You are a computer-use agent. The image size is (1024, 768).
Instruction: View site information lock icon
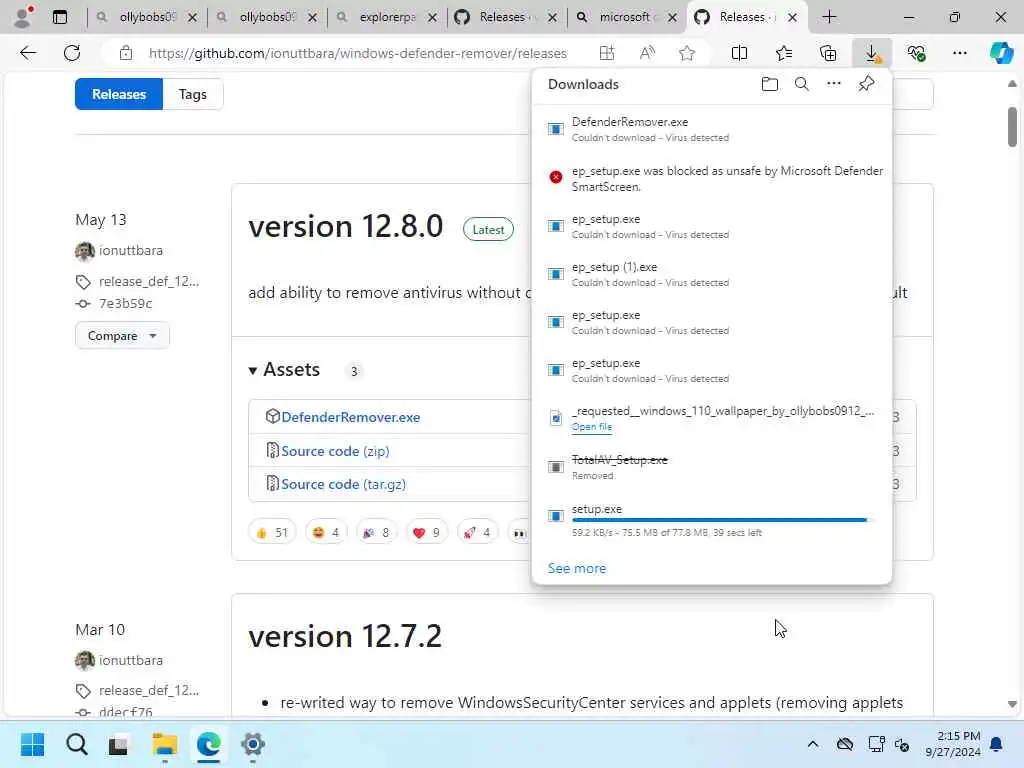[126, 53]
